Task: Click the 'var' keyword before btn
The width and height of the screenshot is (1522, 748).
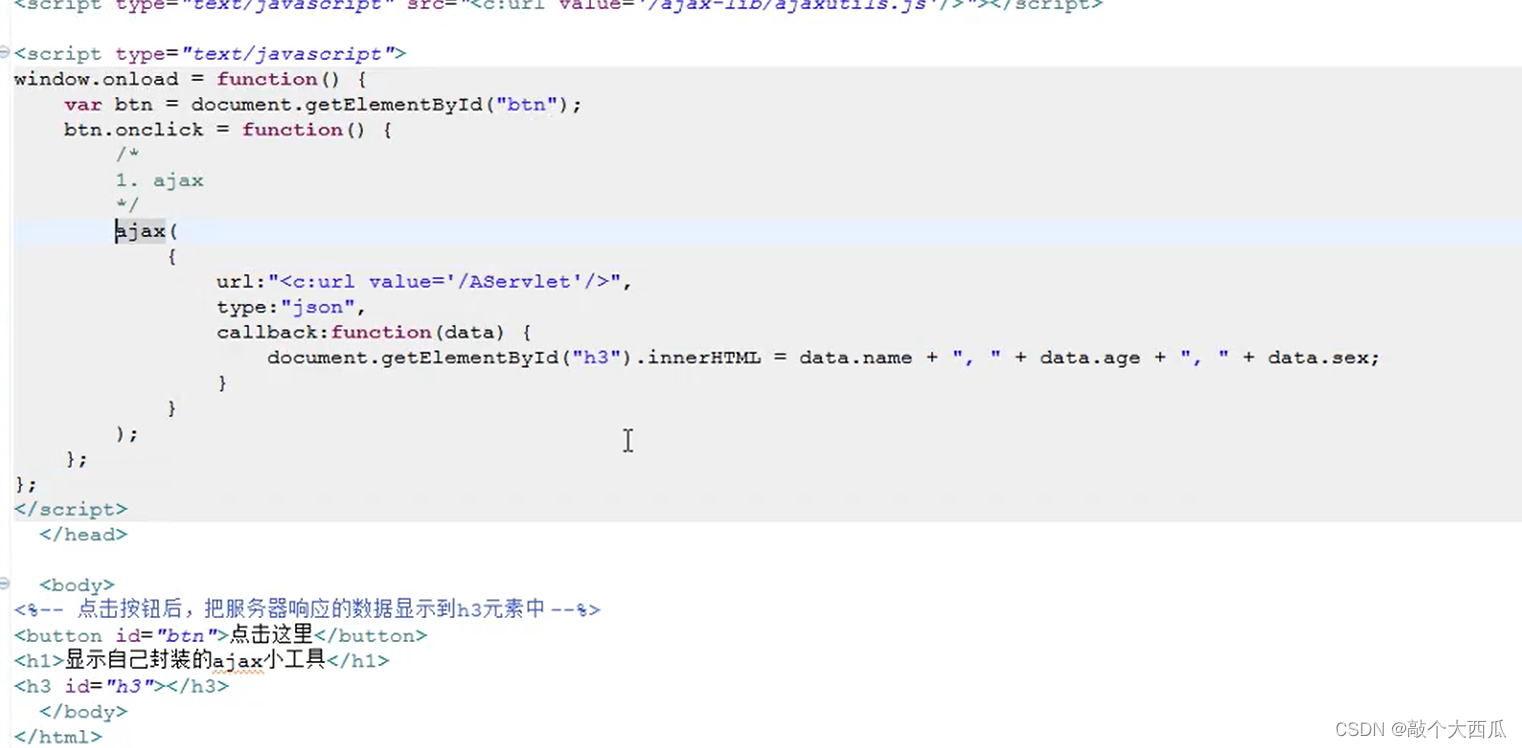Action: click(x=83, y=104)
